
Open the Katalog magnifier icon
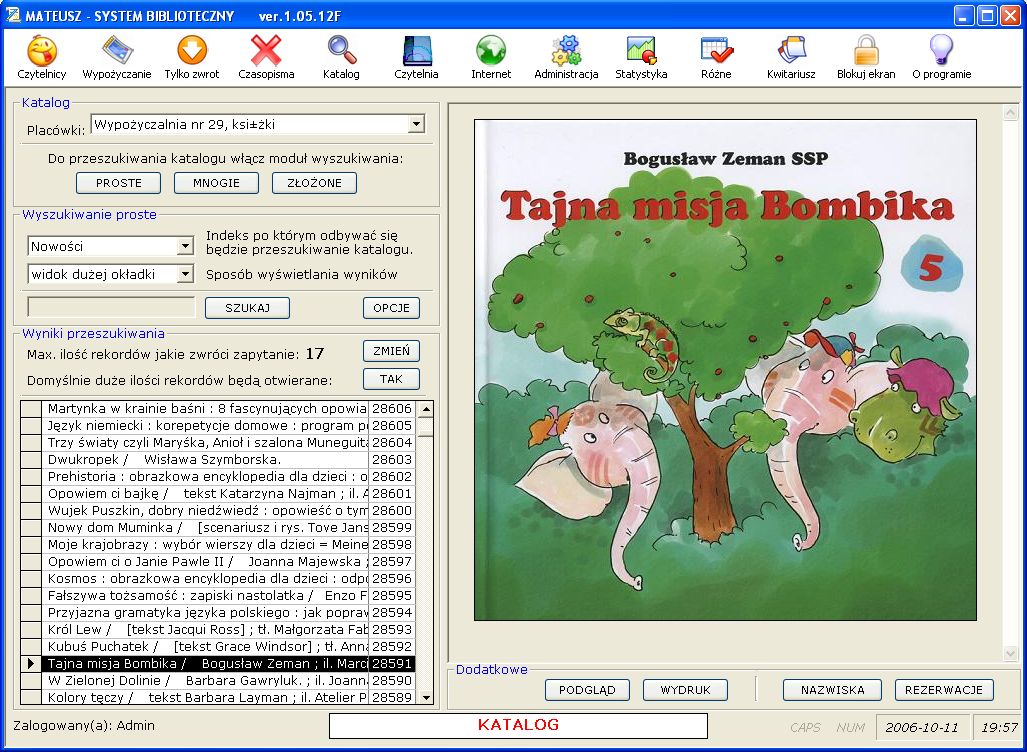pyautogui.click(x=341, y=52)
